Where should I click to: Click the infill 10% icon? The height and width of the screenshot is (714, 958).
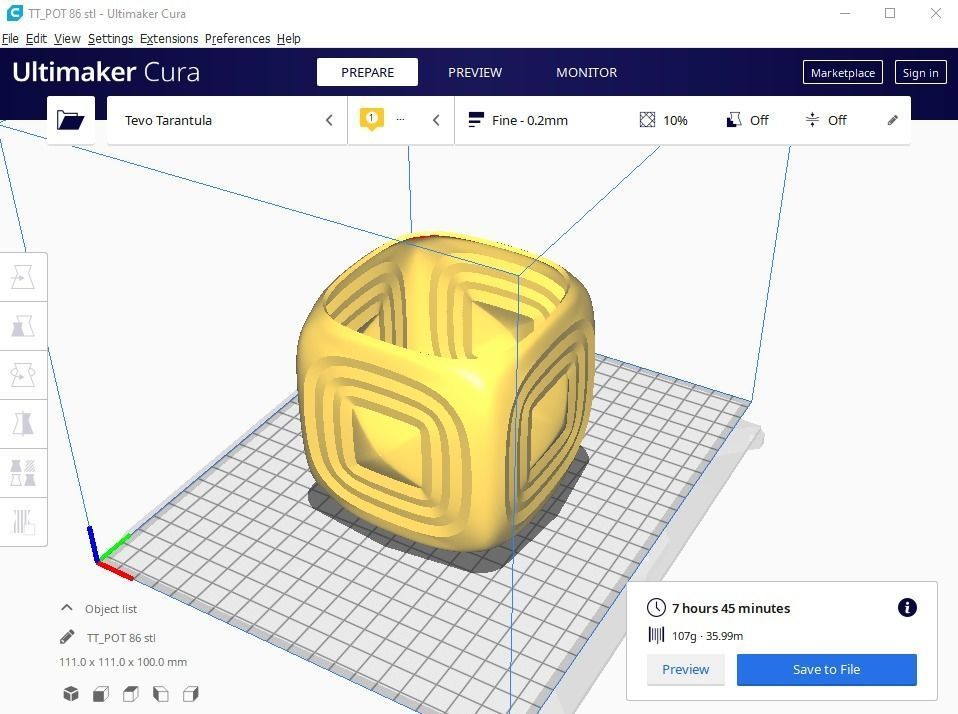(x=647, y=120)
